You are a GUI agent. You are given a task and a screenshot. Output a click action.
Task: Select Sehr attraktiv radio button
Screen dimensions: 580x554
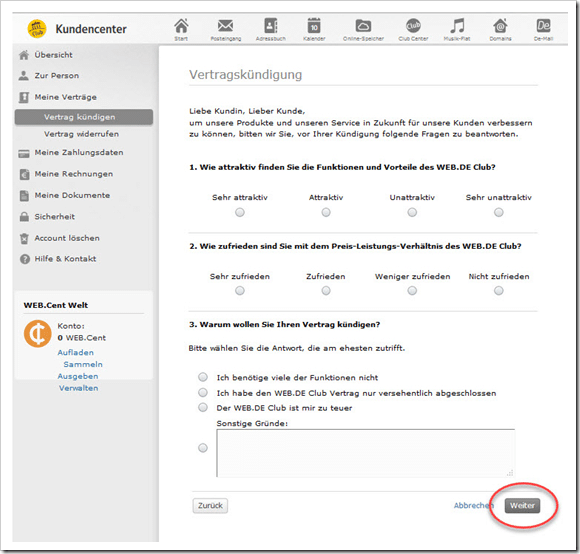point(240,212)
